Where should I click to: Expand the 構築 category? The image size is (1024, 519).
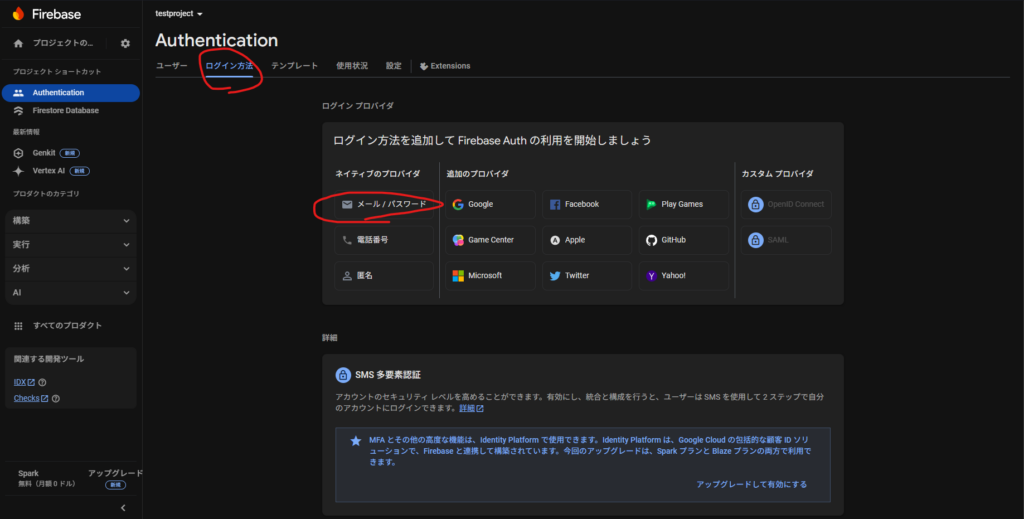tap(71, 221)
